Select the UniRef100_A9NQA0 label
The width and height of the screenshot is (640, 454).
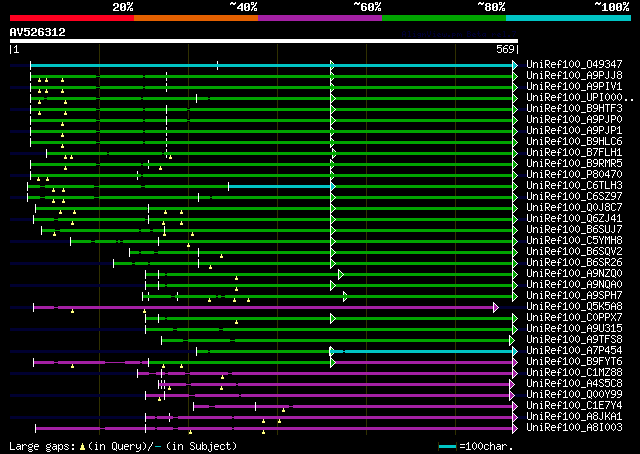tap(574, 285)
